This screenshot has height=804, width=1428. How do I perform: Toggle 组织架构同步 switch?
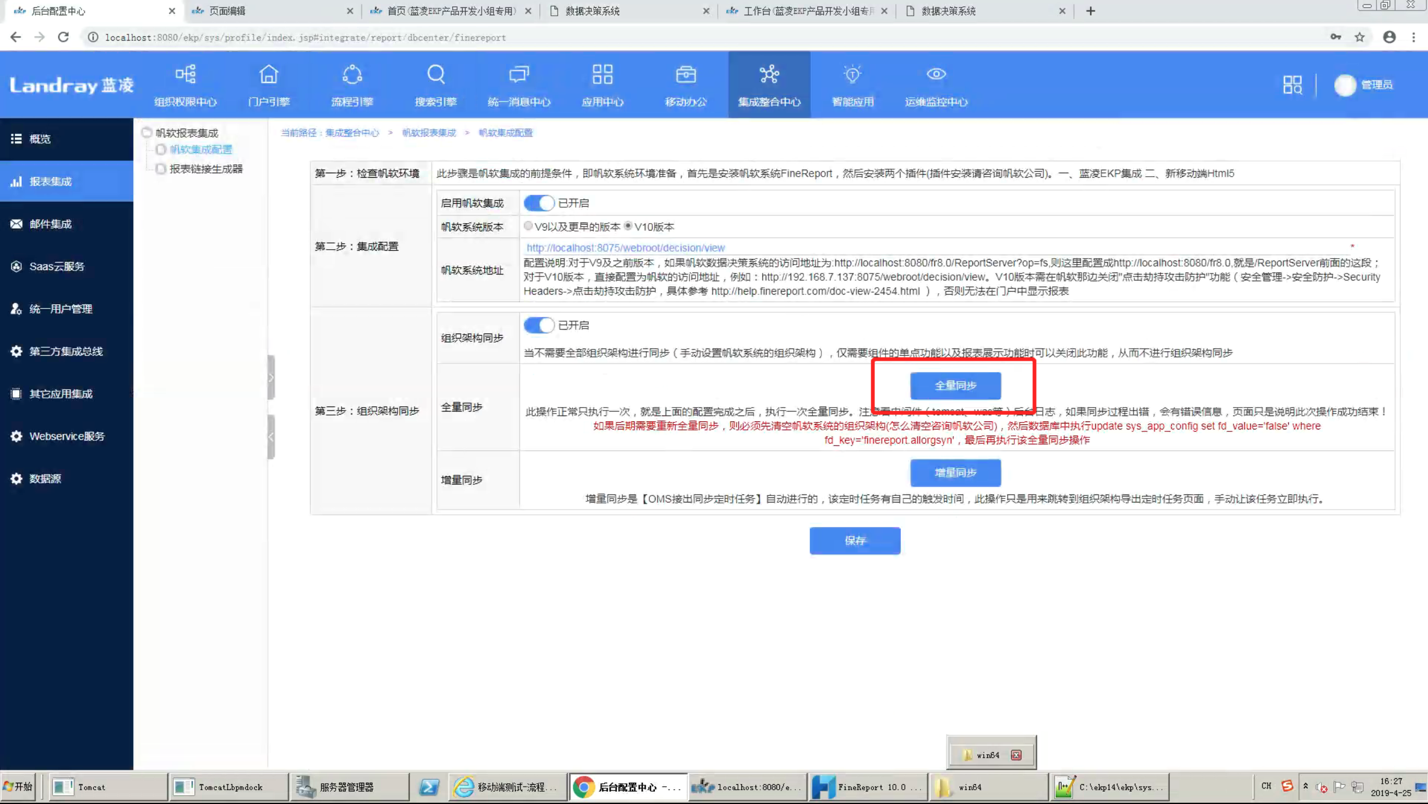(539, 325)
